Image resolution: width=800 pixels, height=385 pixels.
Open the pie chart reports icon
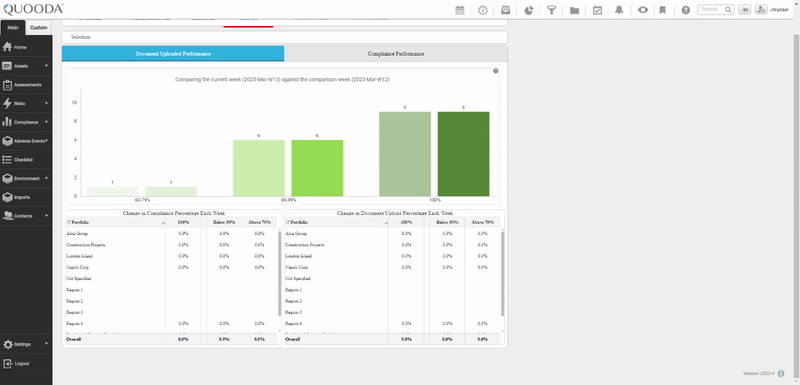529,10
